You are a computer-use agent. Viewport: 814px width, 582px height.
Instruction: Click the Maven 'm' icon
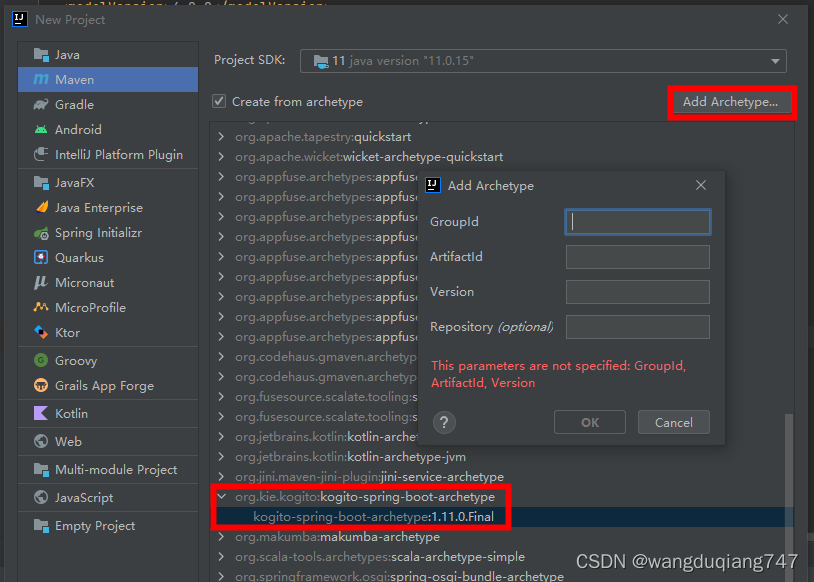(x=41, y=79)
